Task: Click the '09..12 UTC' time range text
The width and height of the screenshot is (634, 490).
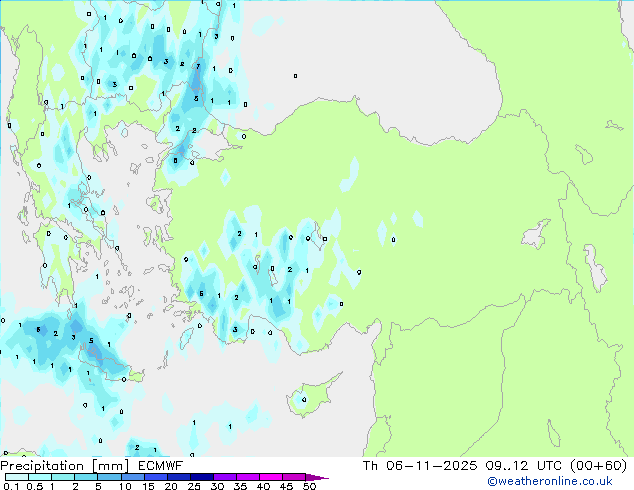Action: coord(524,466)
